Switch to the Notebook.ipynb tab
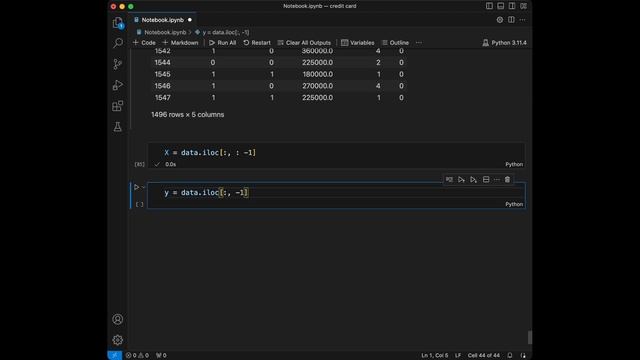 [162, 20]
